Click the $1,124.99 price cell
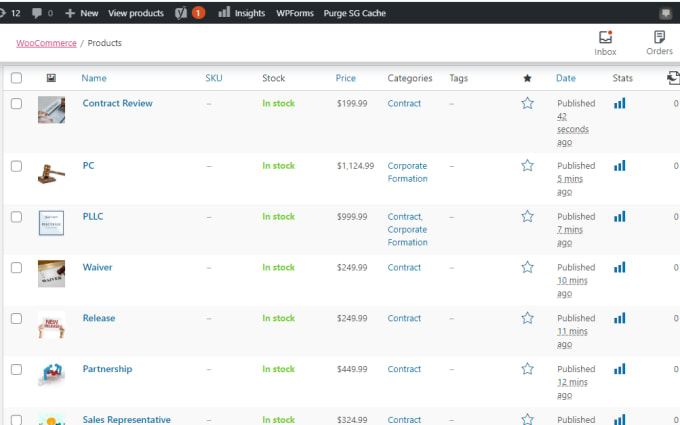The width and height of the screenshot is (680, 425). (355, 166)
